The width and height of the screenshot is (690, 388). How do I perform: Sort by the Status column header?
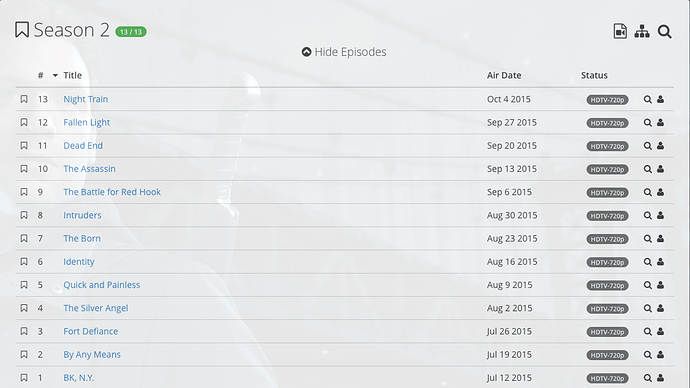(594, 75)
